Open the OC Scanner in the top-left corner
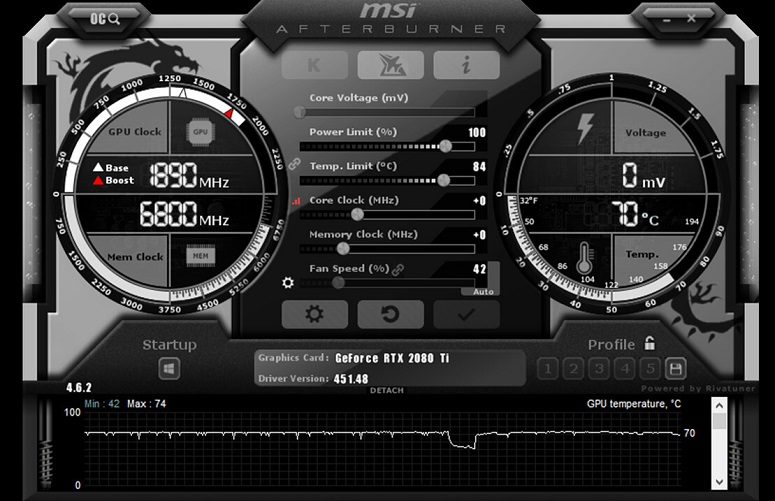 pos(106,18)
